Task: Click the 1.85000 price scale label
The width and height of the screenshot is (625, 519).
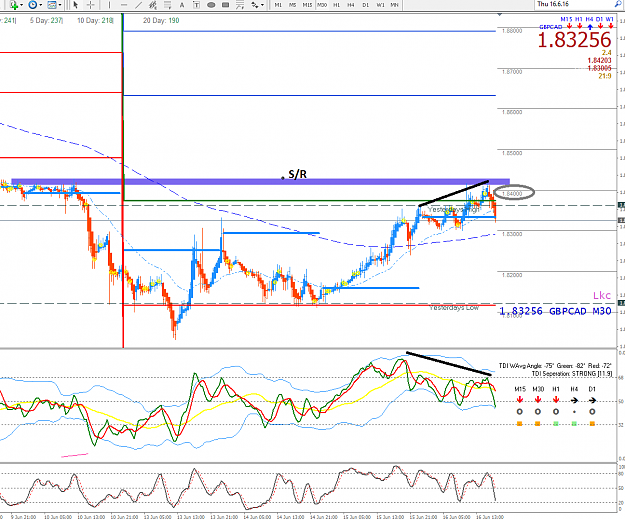Action: [x=512, y=153]
